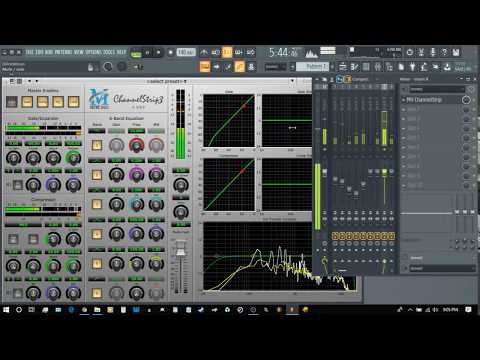
Task: Open the Channel rack from toolbar
Action: pos(366,67)
